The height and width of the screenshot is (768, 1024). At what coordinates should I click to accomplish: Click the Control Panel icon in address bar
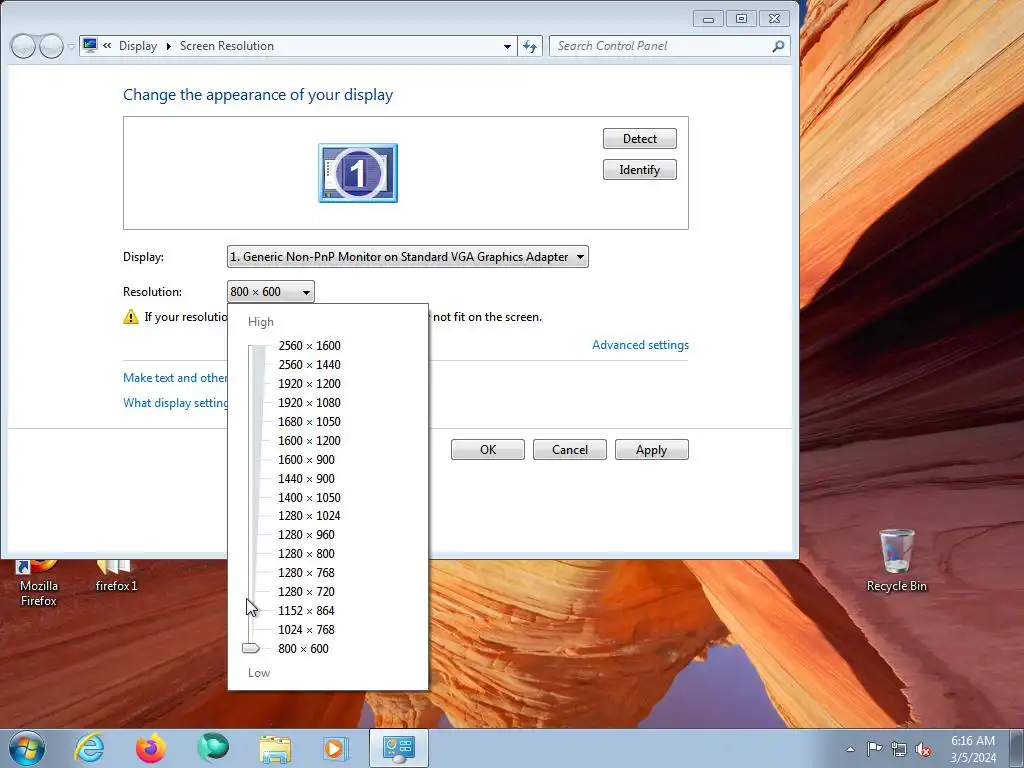coord(90,46)
